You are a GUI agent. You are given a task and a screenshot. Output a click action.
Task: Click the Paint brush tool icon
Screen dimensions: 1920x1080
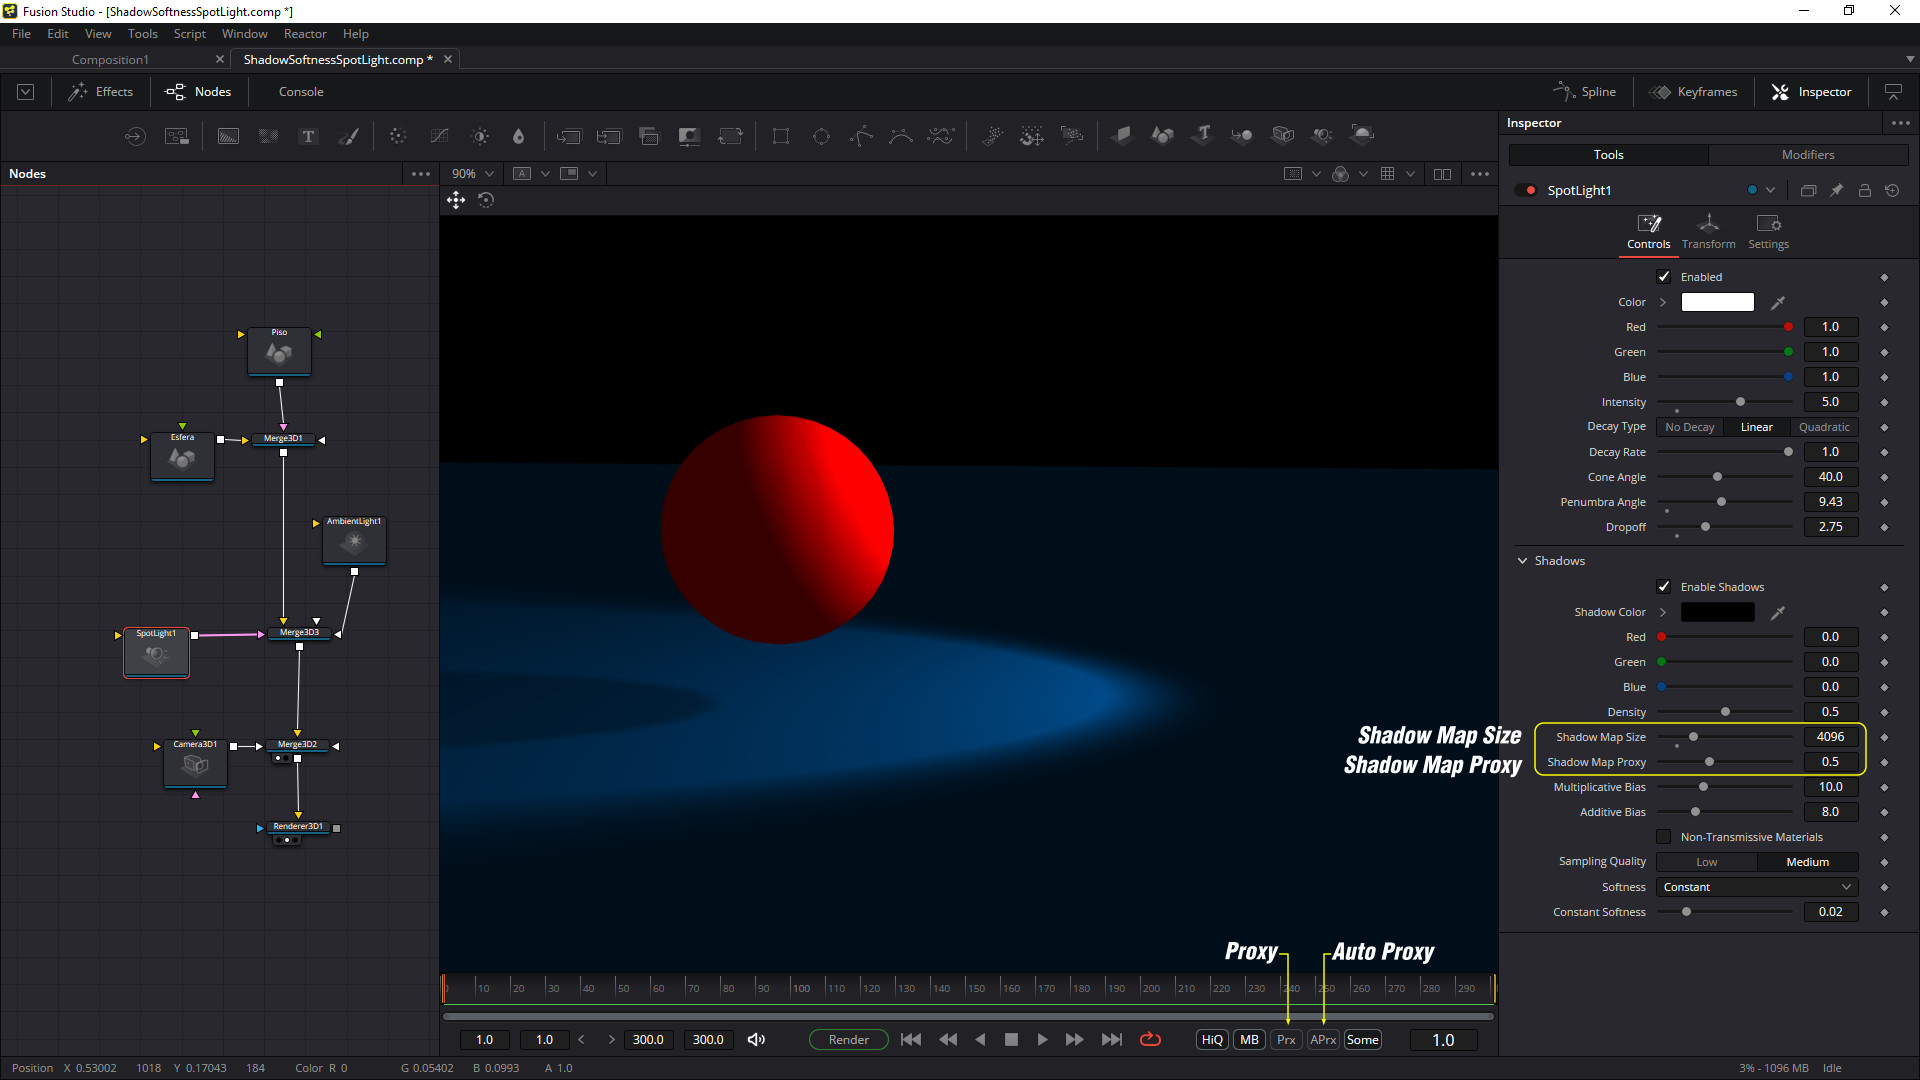click(x=348, y=136)
